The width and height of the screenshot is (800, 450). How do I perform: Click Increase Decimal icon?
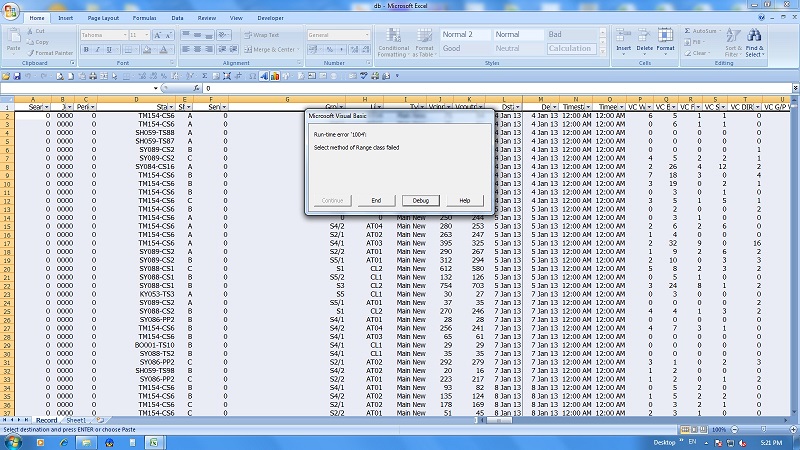(355, 49)
